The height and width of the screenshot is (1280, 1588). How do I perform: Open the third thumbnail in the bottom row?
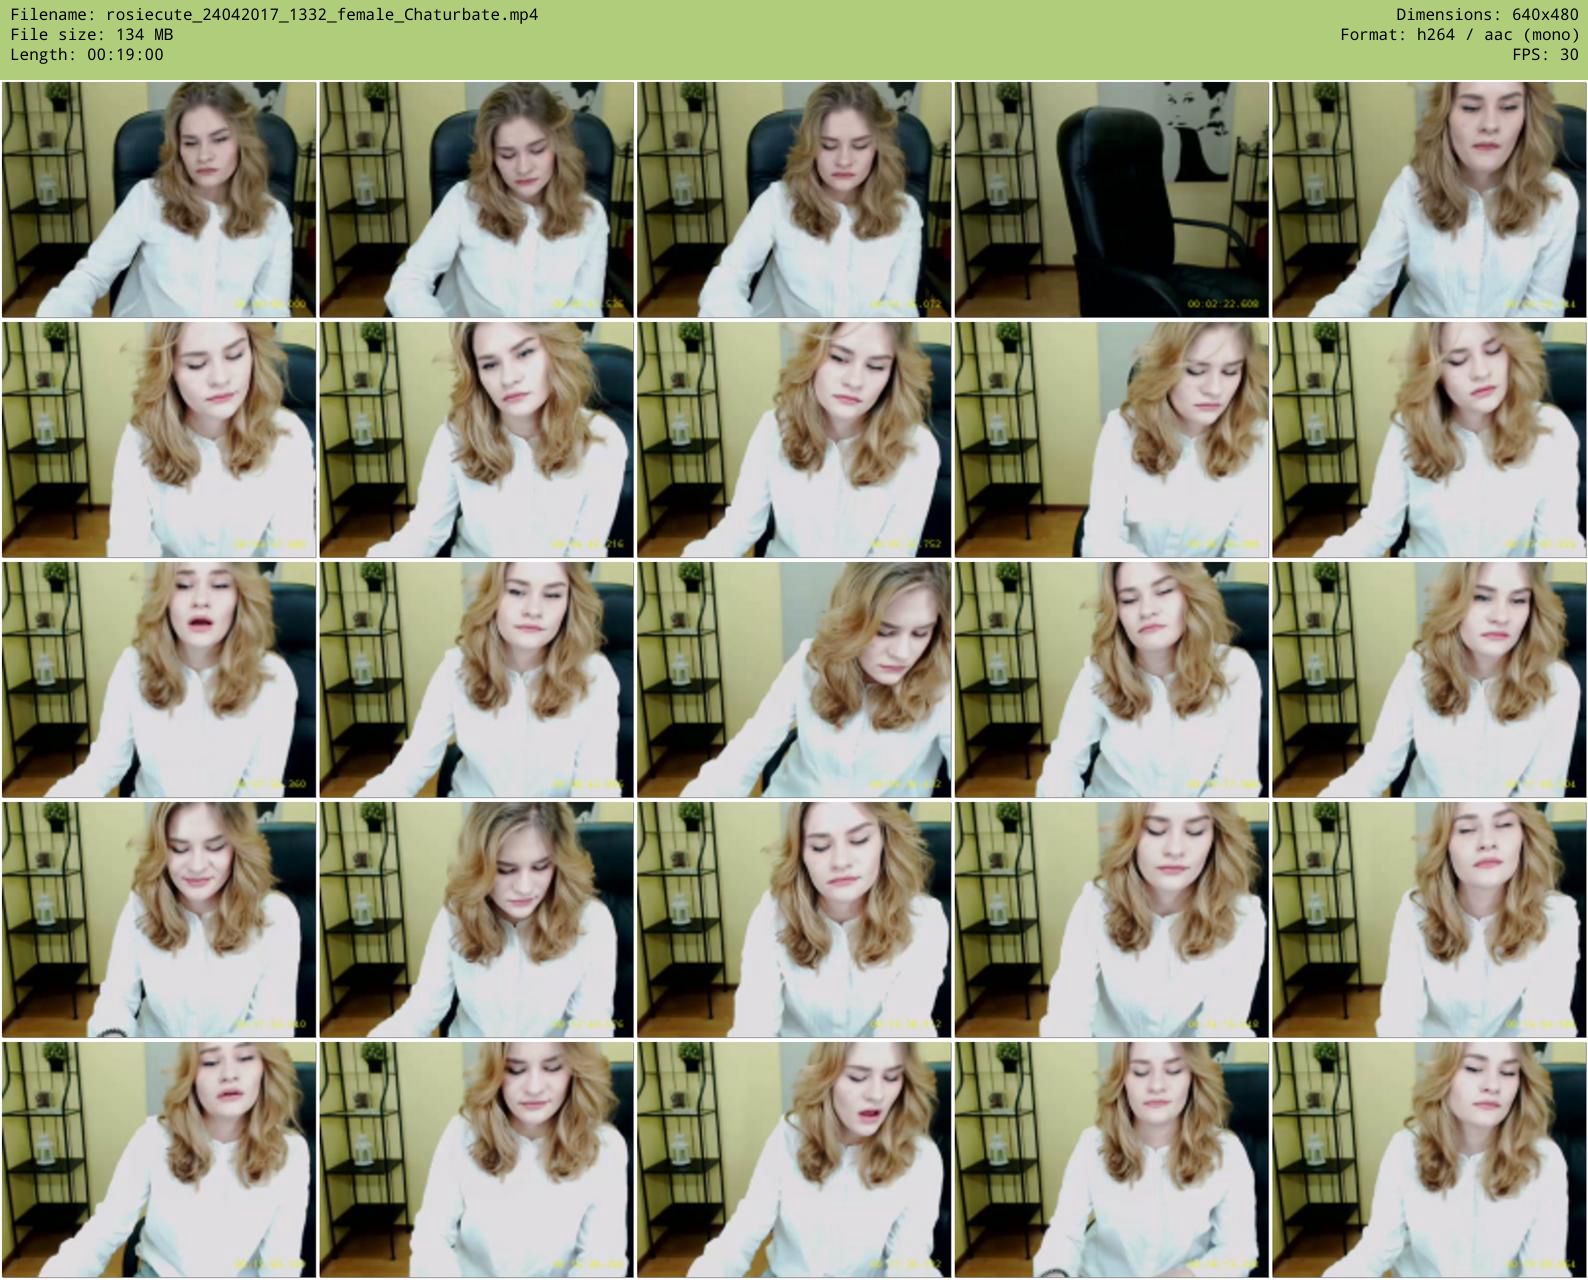(x=794, y=1159)
